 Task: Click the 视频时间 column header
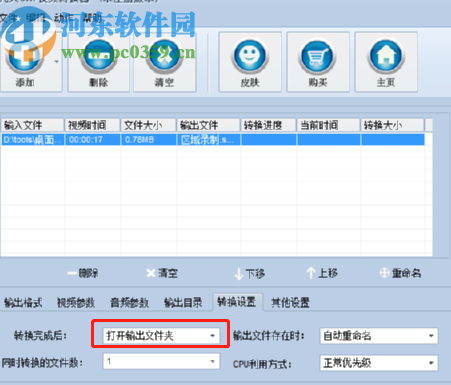pyautogui.click(x=92, y=125)
